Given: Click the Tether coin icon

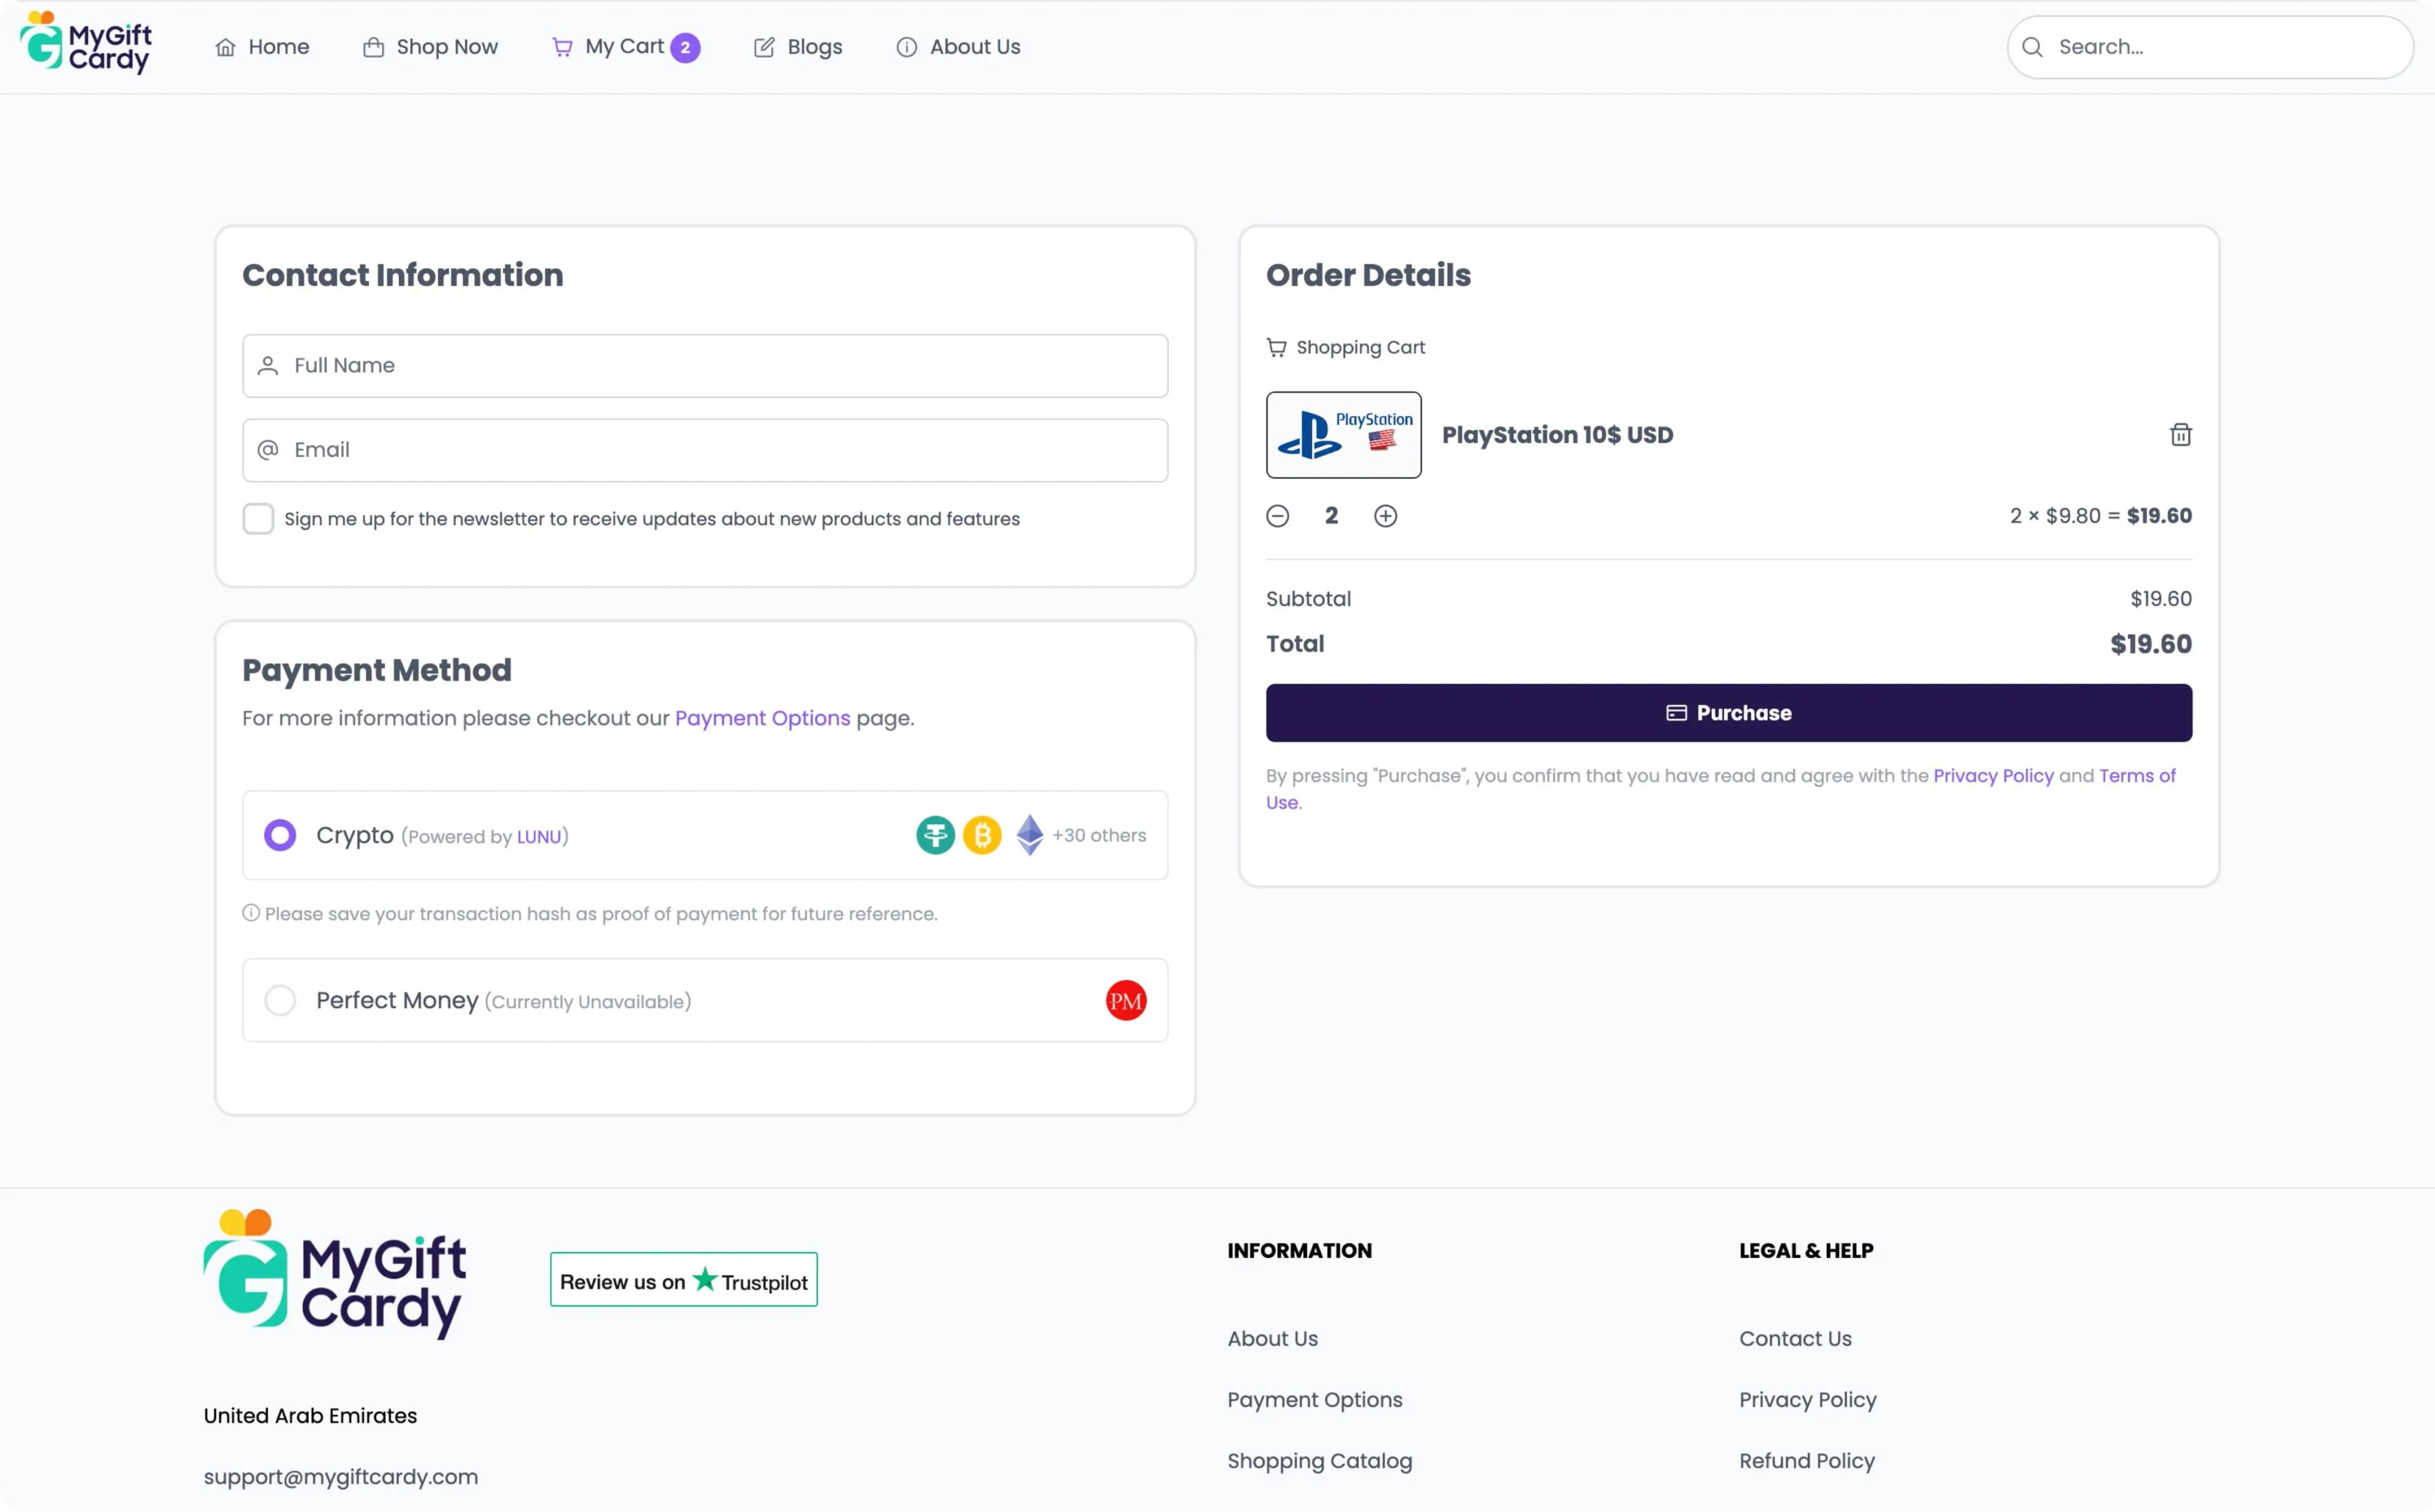Looking at the screenshot, I should click(x=935, y=835).
